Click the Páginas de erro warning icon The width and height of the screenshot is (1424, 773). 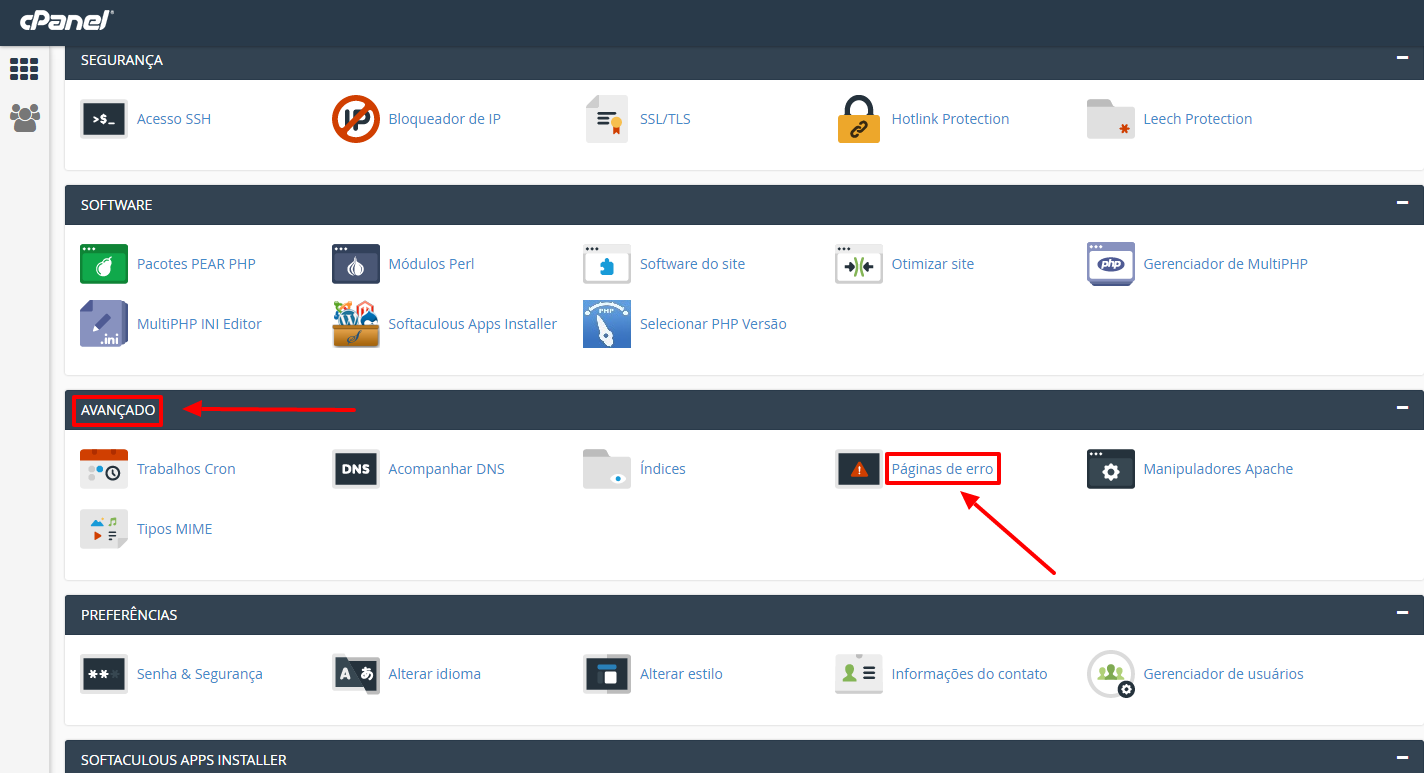859,469
